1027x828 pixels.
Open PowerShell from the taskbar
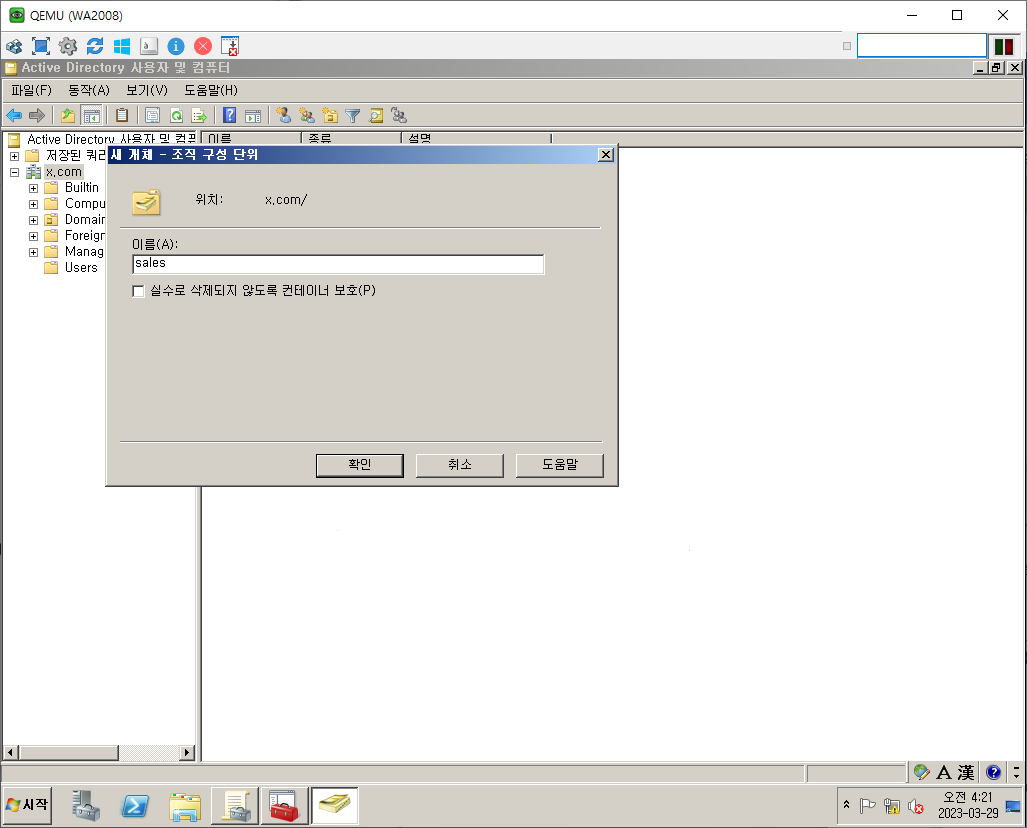tap(135, 806)
